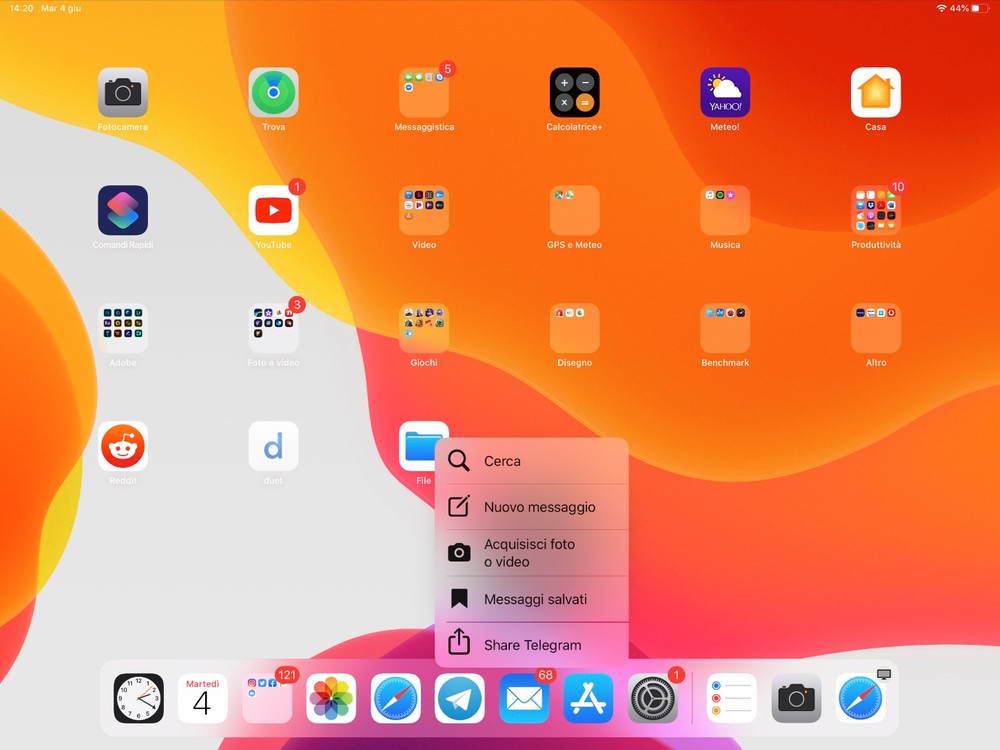Open the recent Safari with display badge
Viewport: 1000px width, 750px height.
(860, 698)
